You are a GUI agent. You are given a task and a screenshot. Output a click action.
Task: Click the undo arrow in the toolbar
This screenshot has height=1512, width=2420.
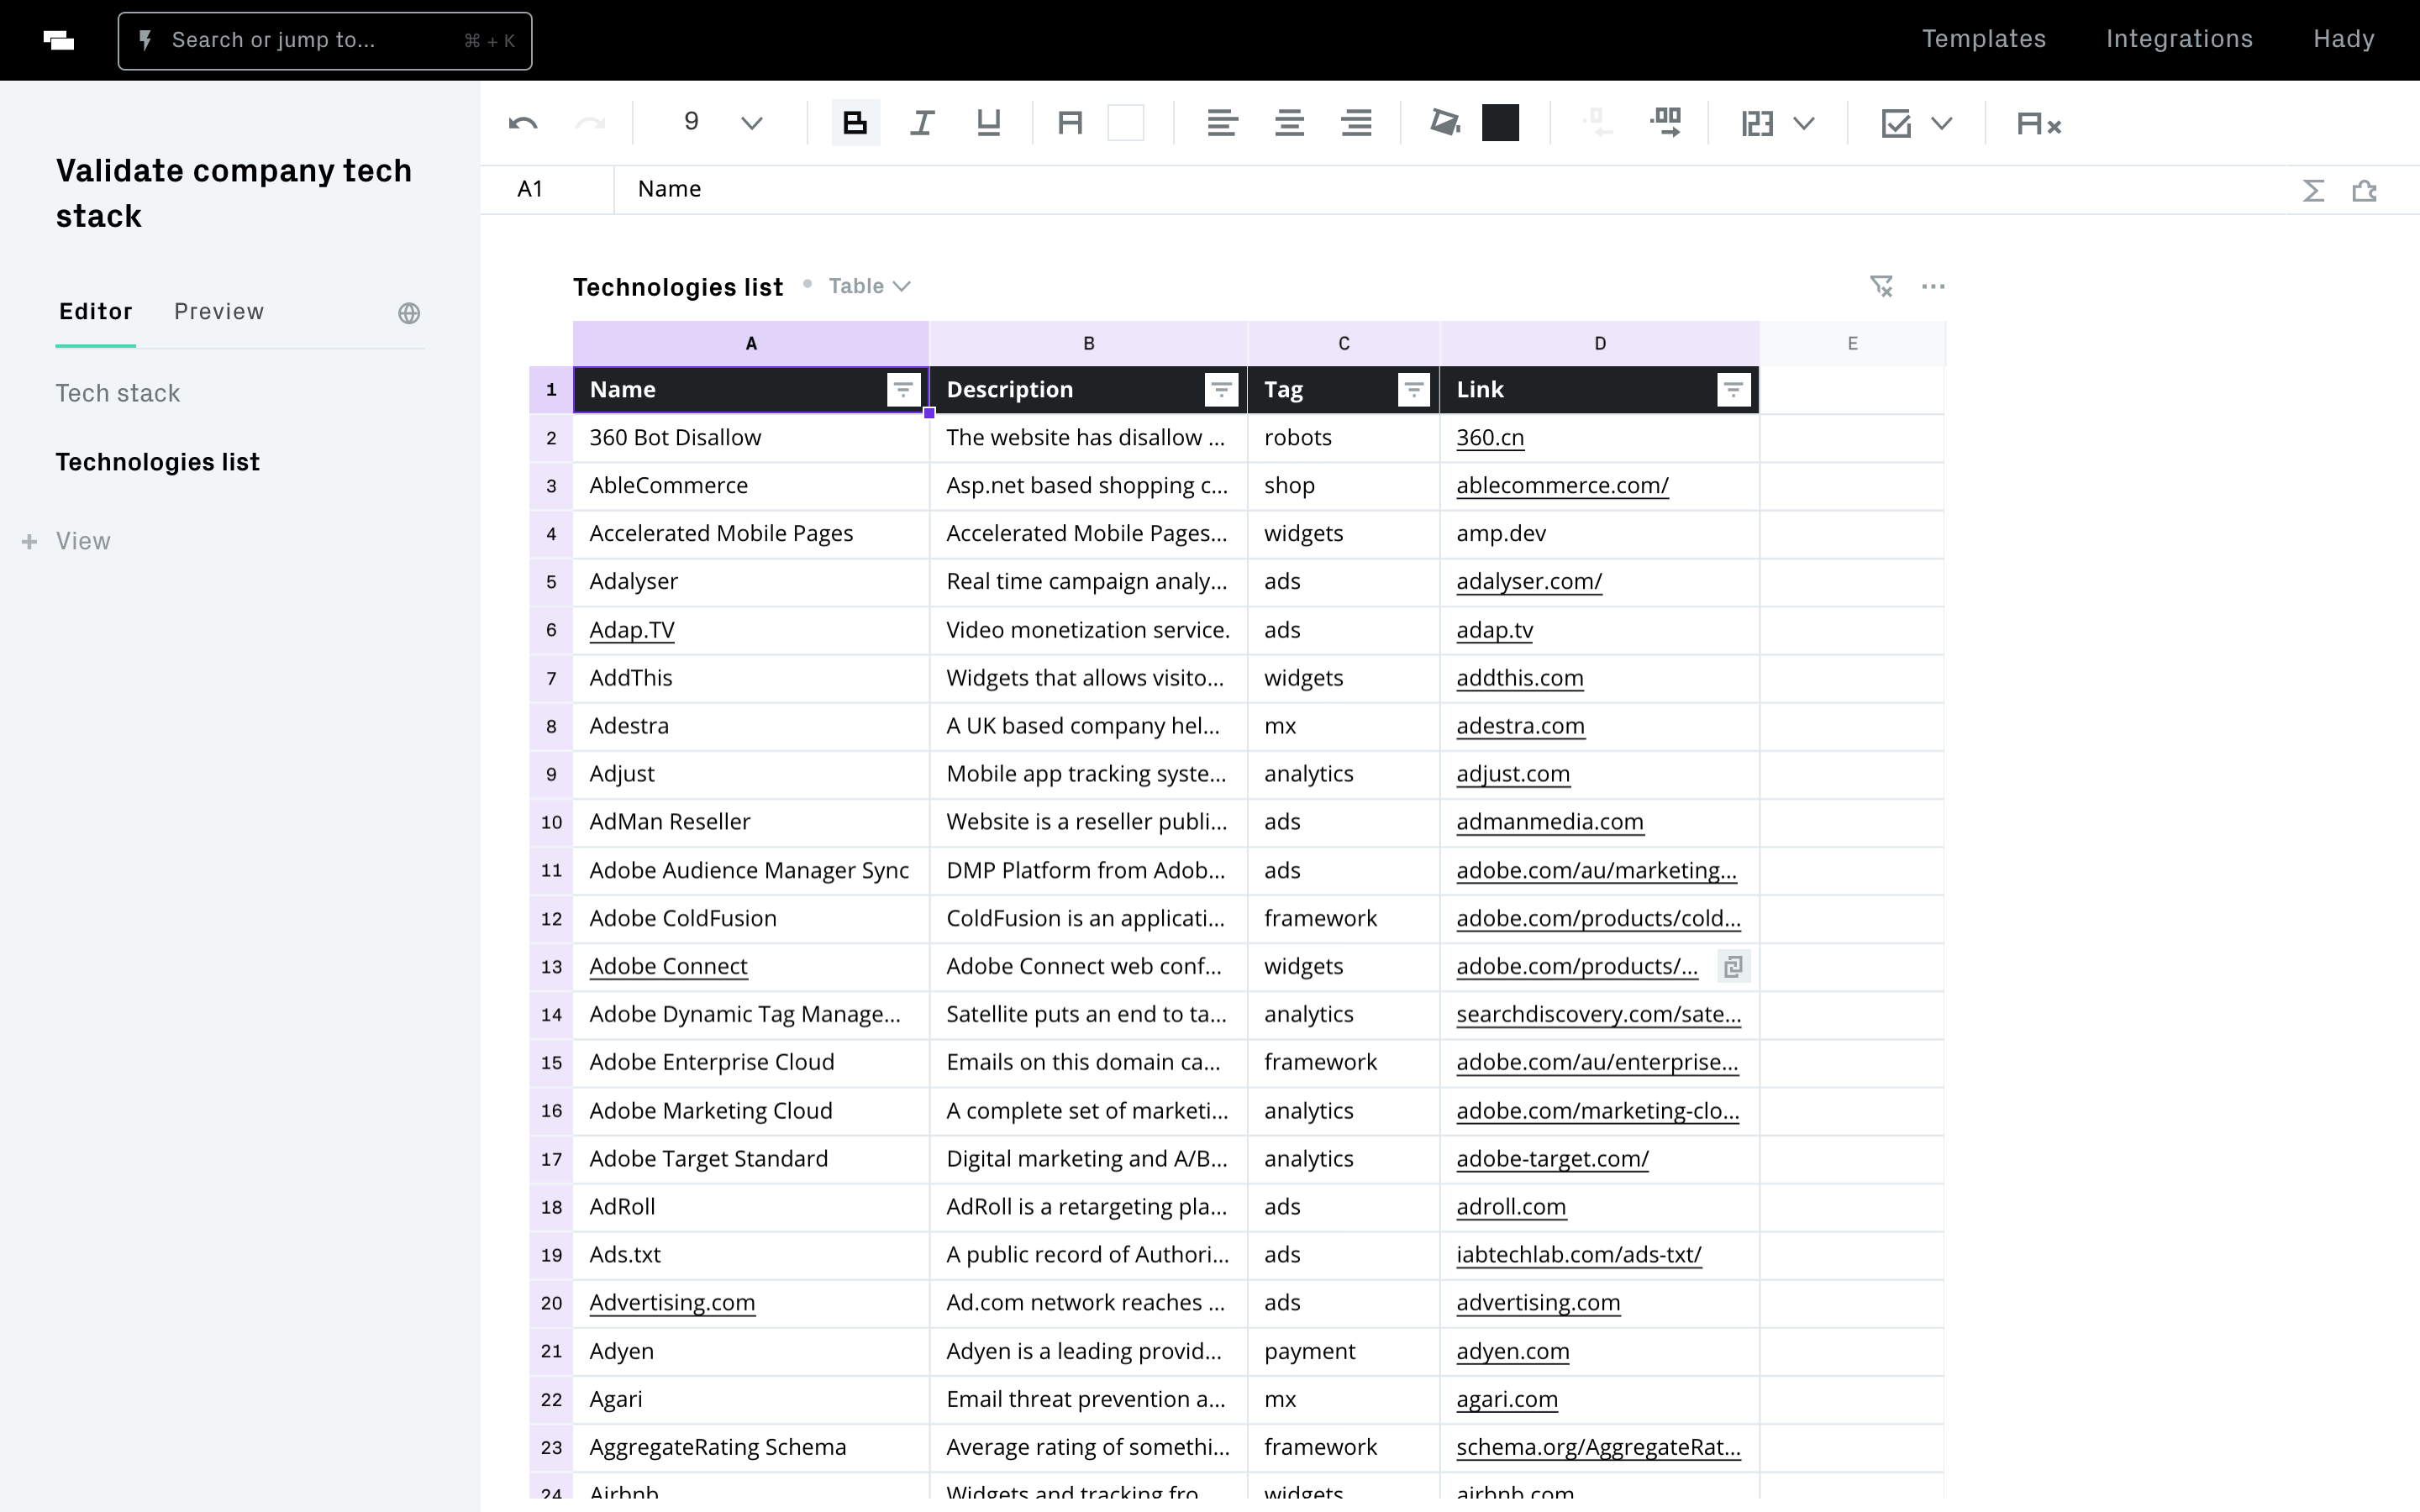(523, 123)
